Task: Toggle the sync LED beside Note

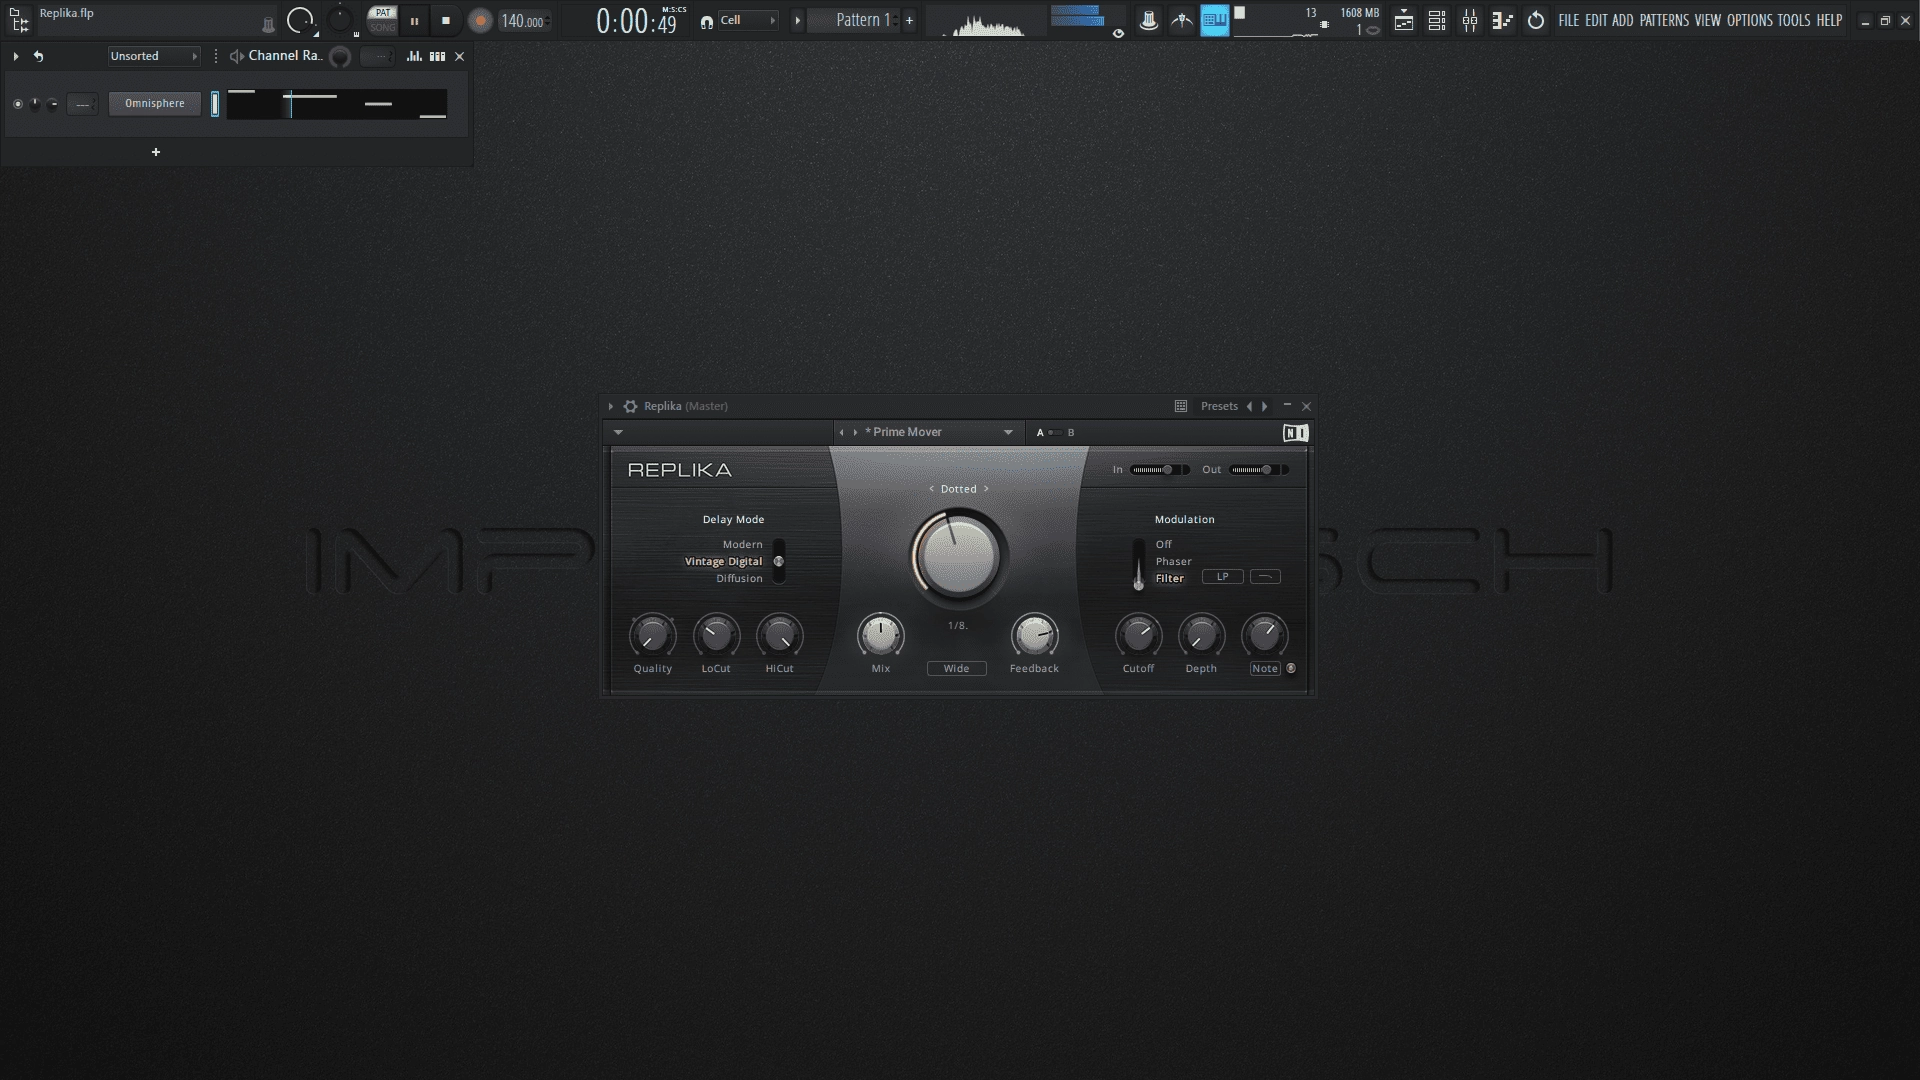Action: [x=1291, y=668]
